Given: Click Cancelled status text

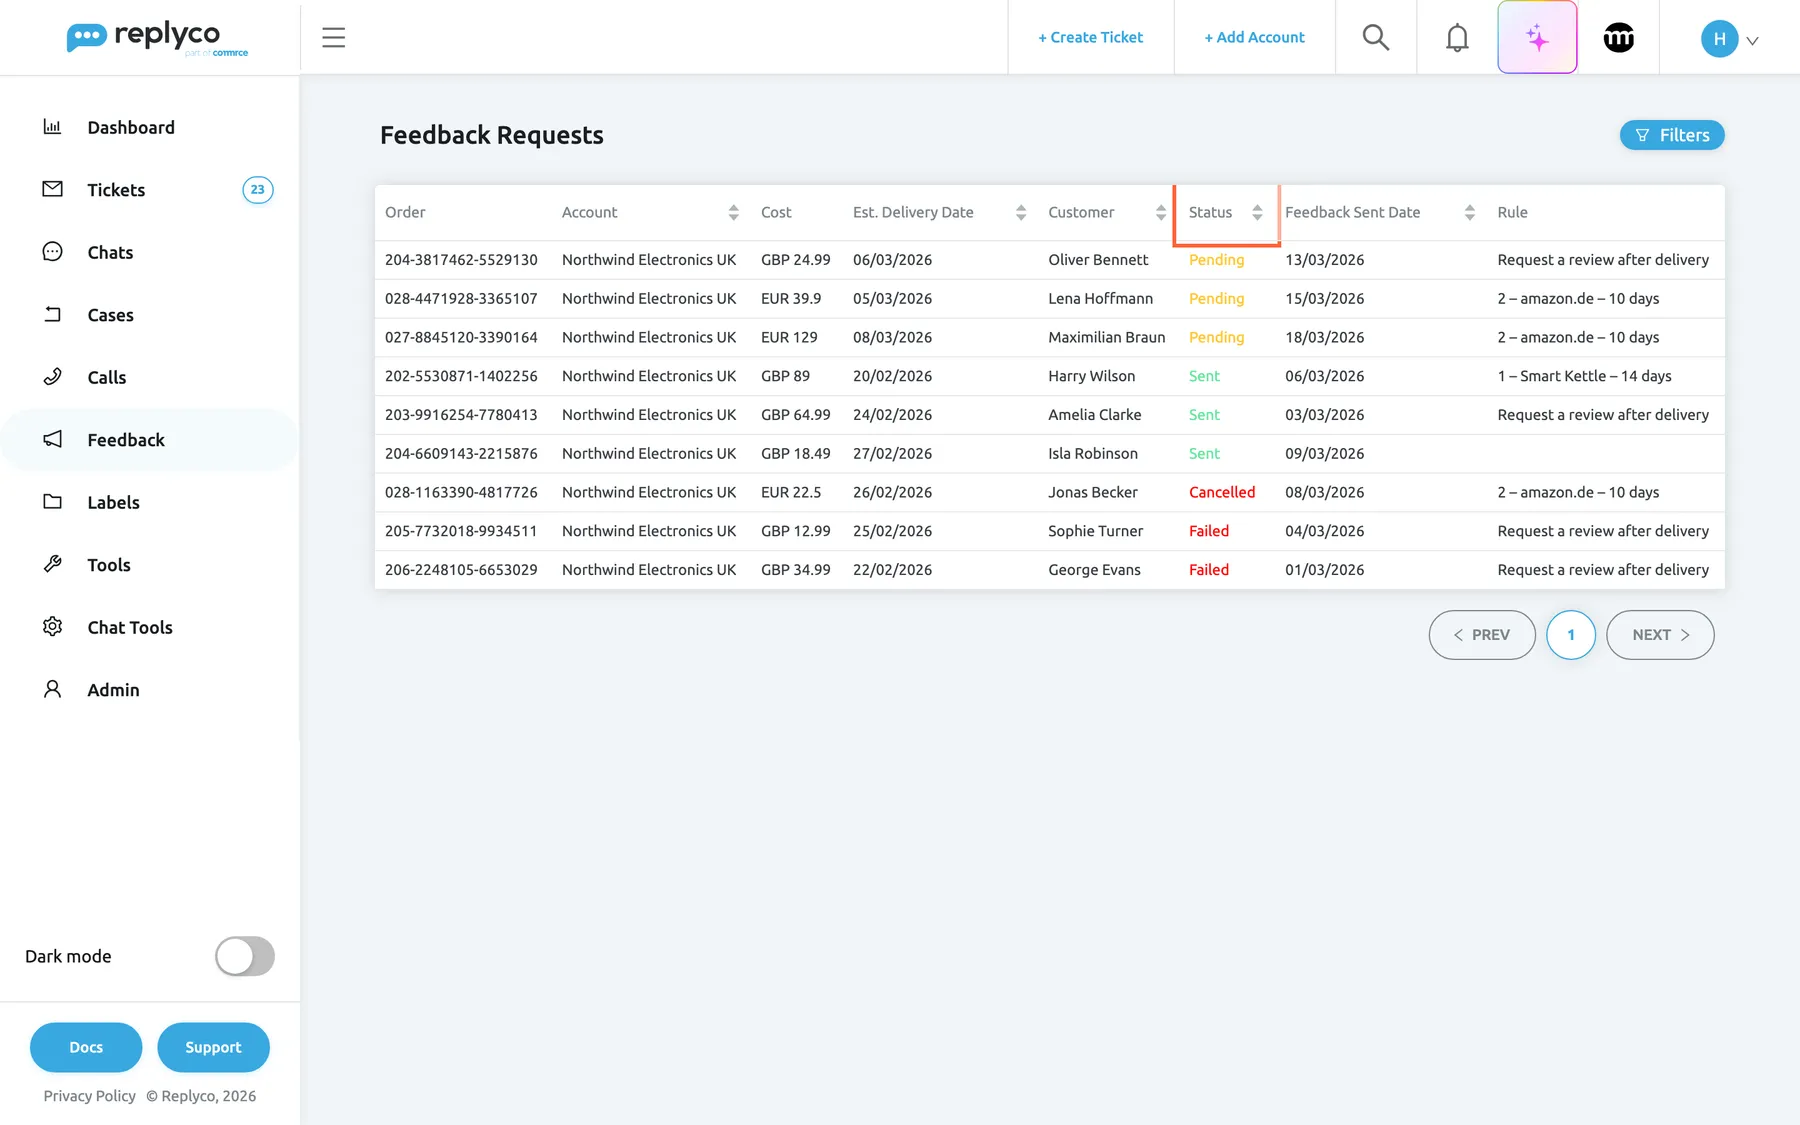Looking at the screenshot, I should [x=1222, y=492].
